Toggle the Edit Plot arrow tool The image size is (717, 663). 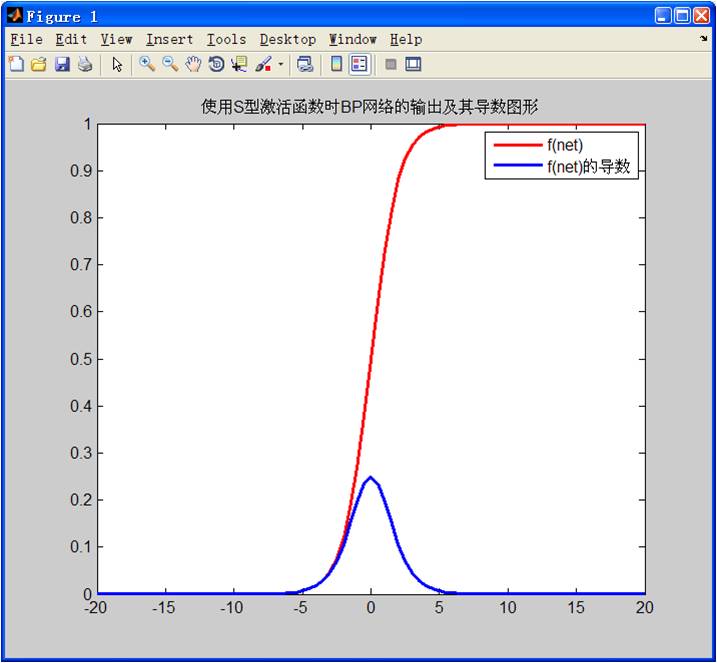tap(117, 64)
